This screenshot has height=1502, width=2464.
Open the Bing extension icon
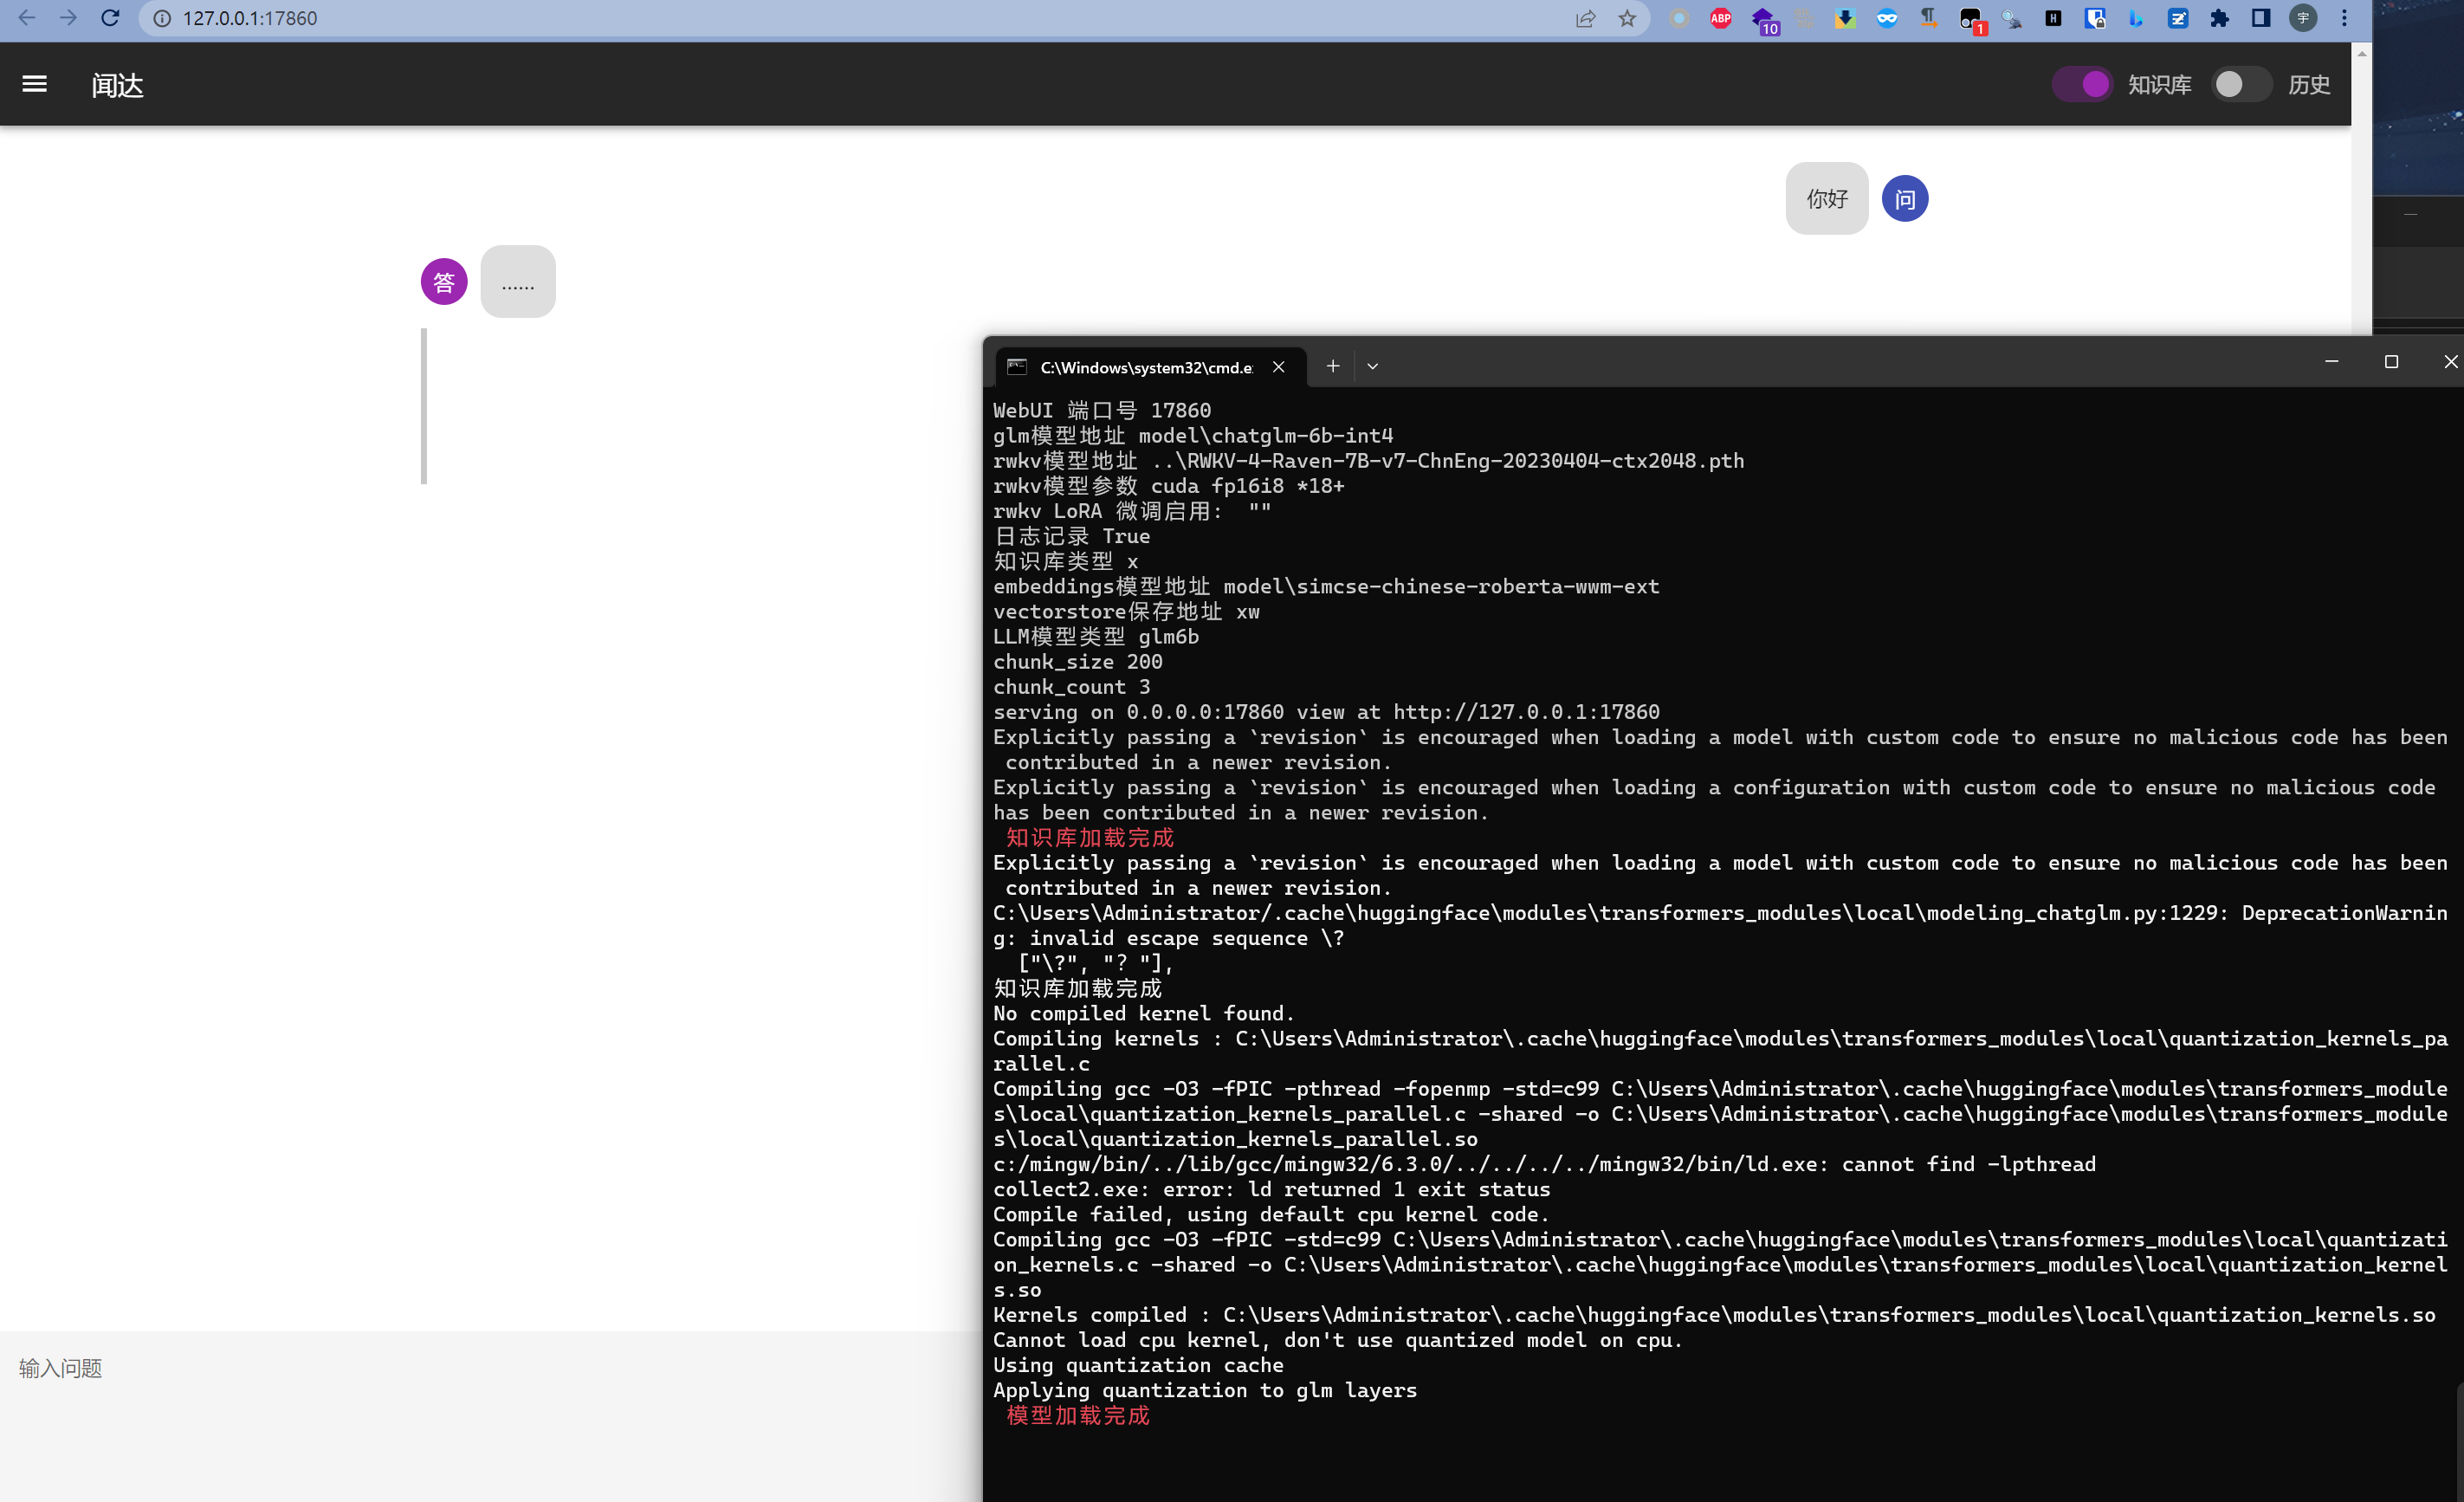coord(2135,18)
